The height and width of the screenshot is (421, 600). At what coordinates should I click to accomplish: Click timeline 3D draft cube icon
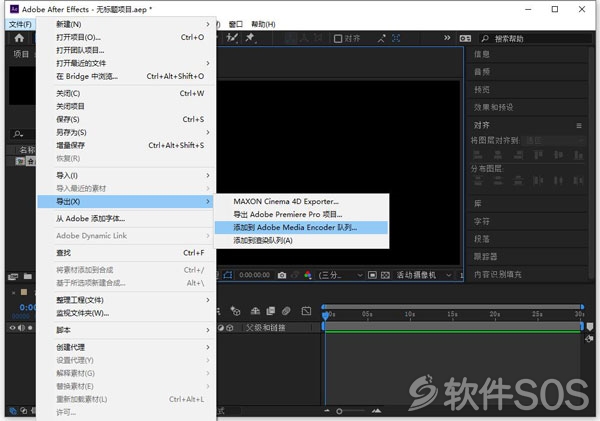[235, 311]
